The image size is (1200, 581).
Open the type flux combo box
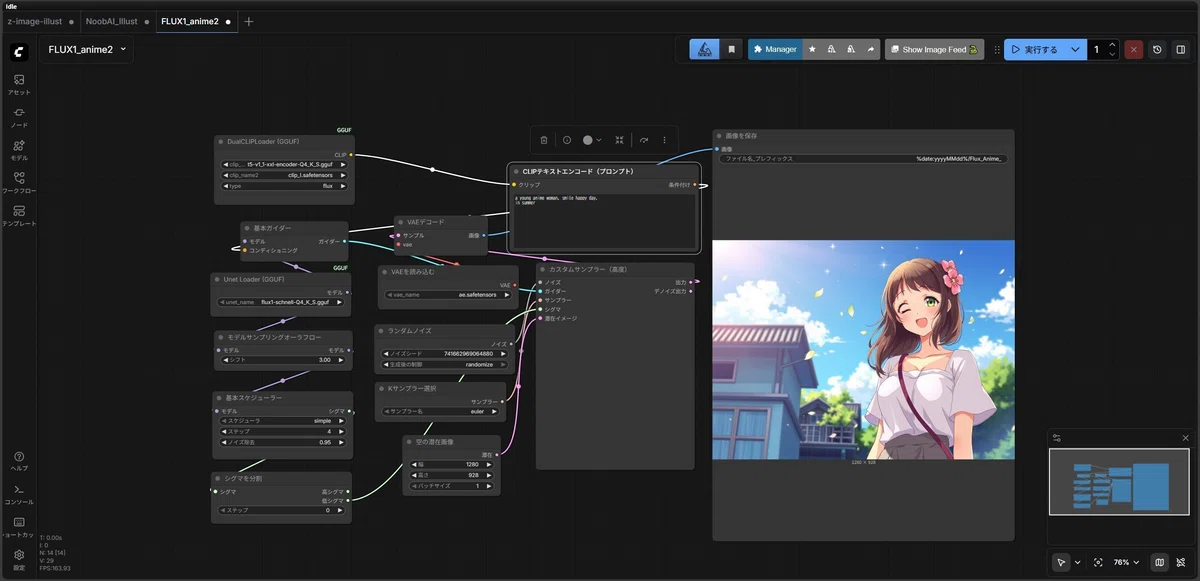click(x=286, y=186)
